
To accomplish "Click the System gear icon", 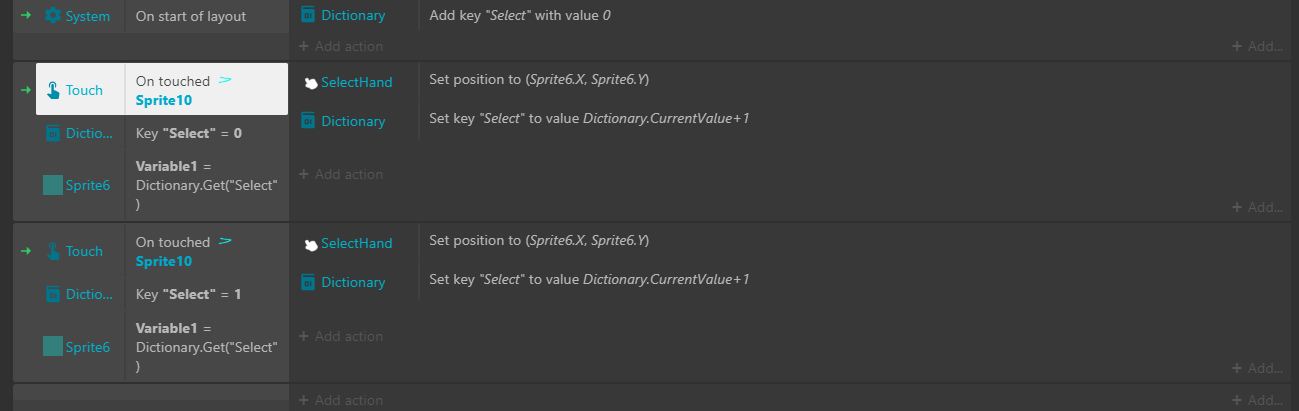I will [53, 16].
